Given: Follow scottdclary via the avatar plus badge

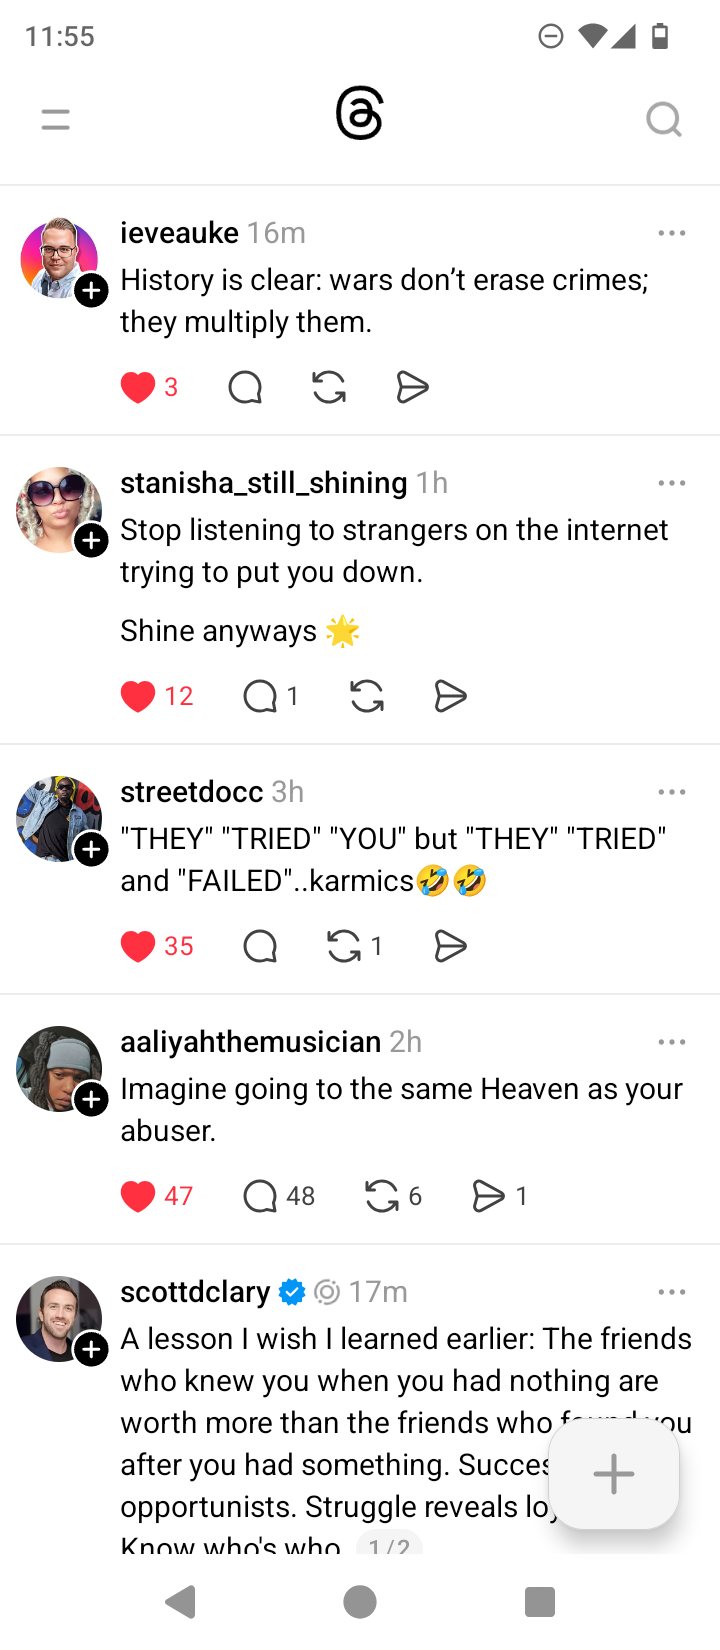Looking at the screenshot, I should click(92, 1349).
